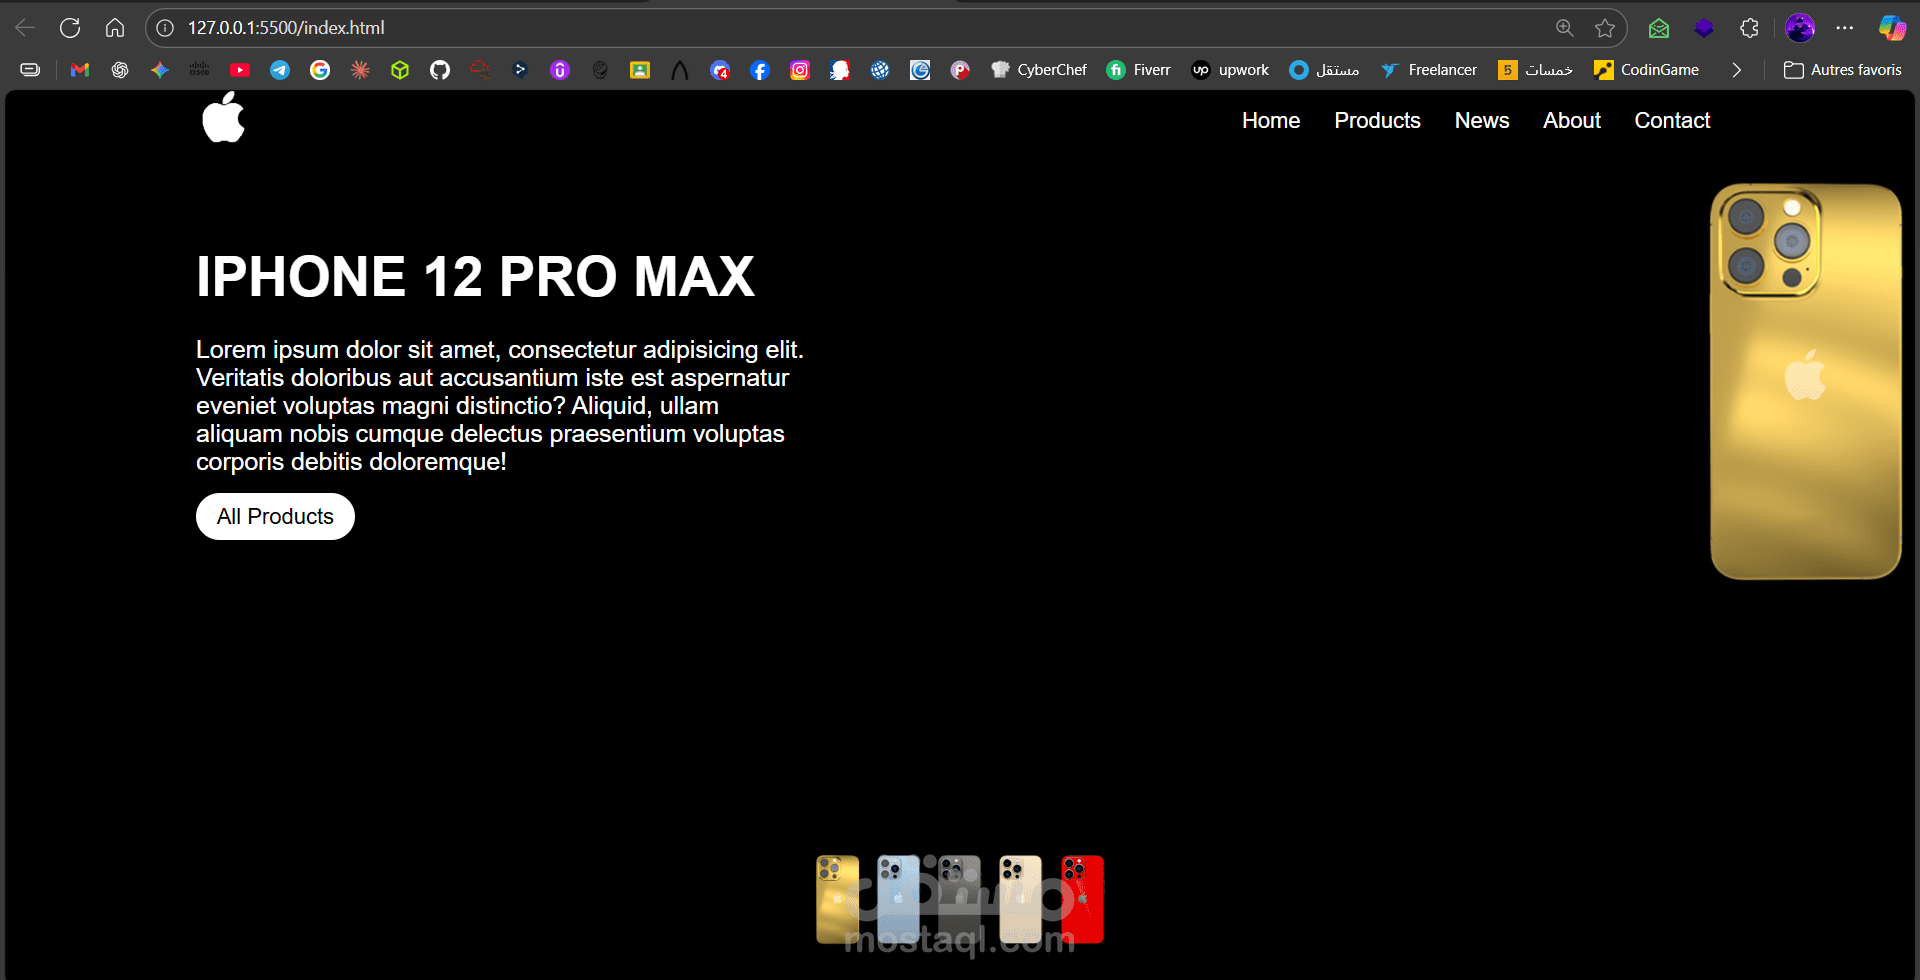Viewport: 1920px width, 980px height.
Task: Open the YouTube bookmark
Action: click(x=240, y=70)
